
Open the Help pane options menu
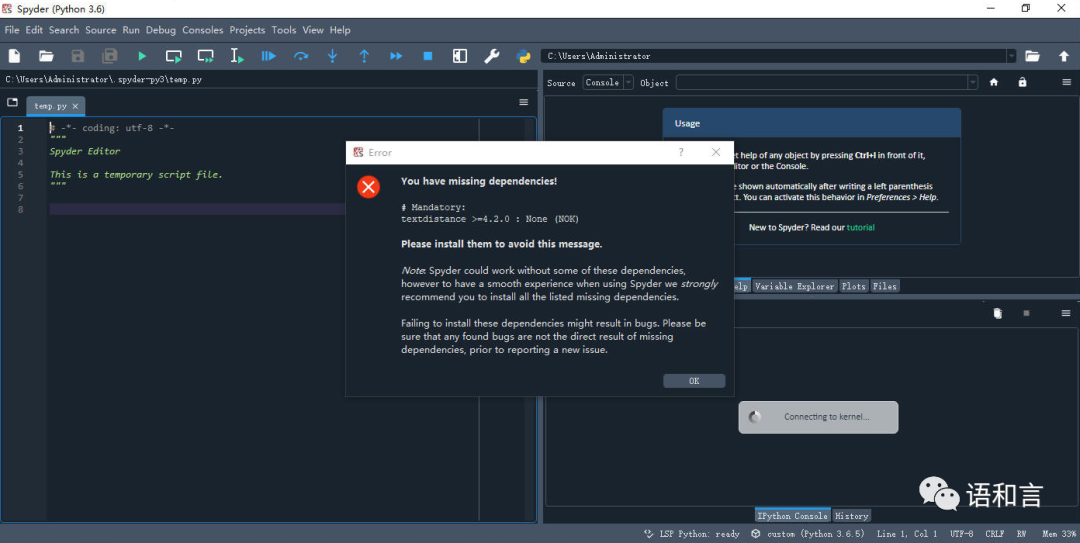click(1066, 82)
